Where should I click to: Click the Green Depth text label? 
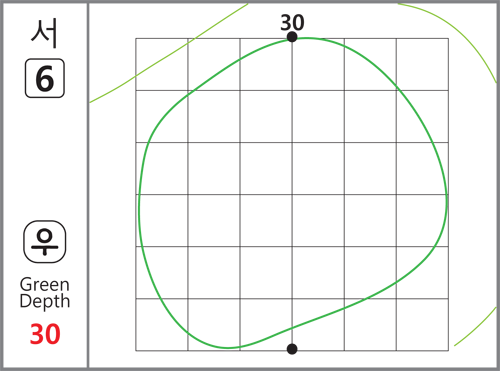click(45, 293)
